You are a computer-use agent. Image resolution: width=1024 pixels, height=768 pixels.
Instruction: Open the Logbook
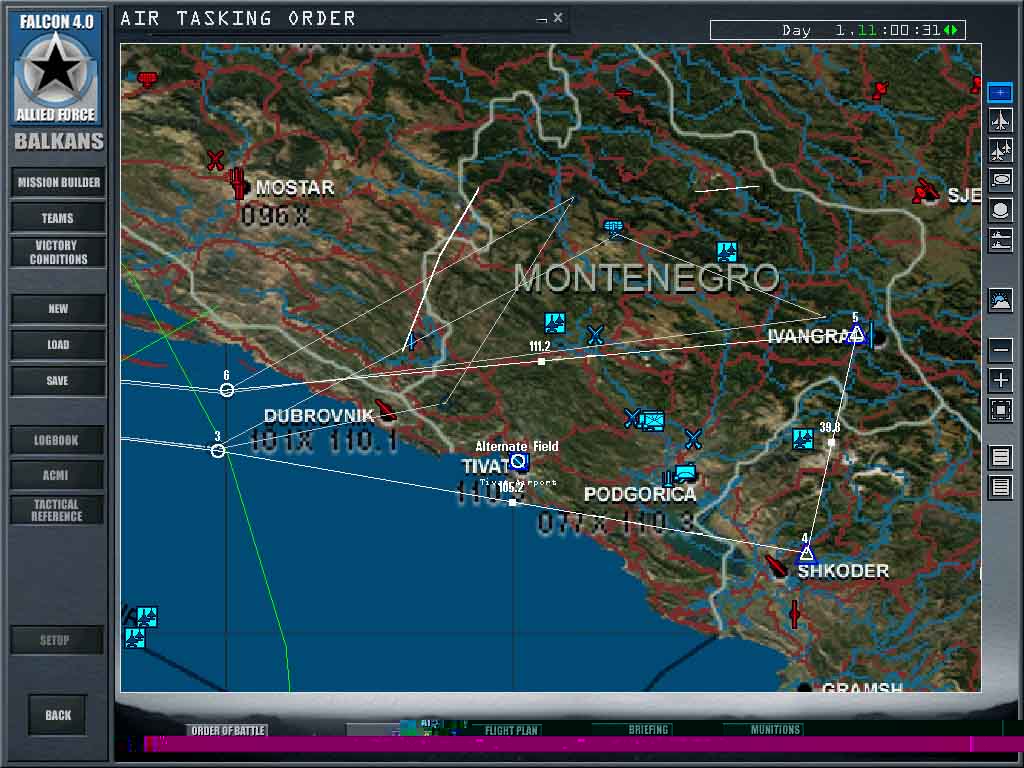(57, 440)
